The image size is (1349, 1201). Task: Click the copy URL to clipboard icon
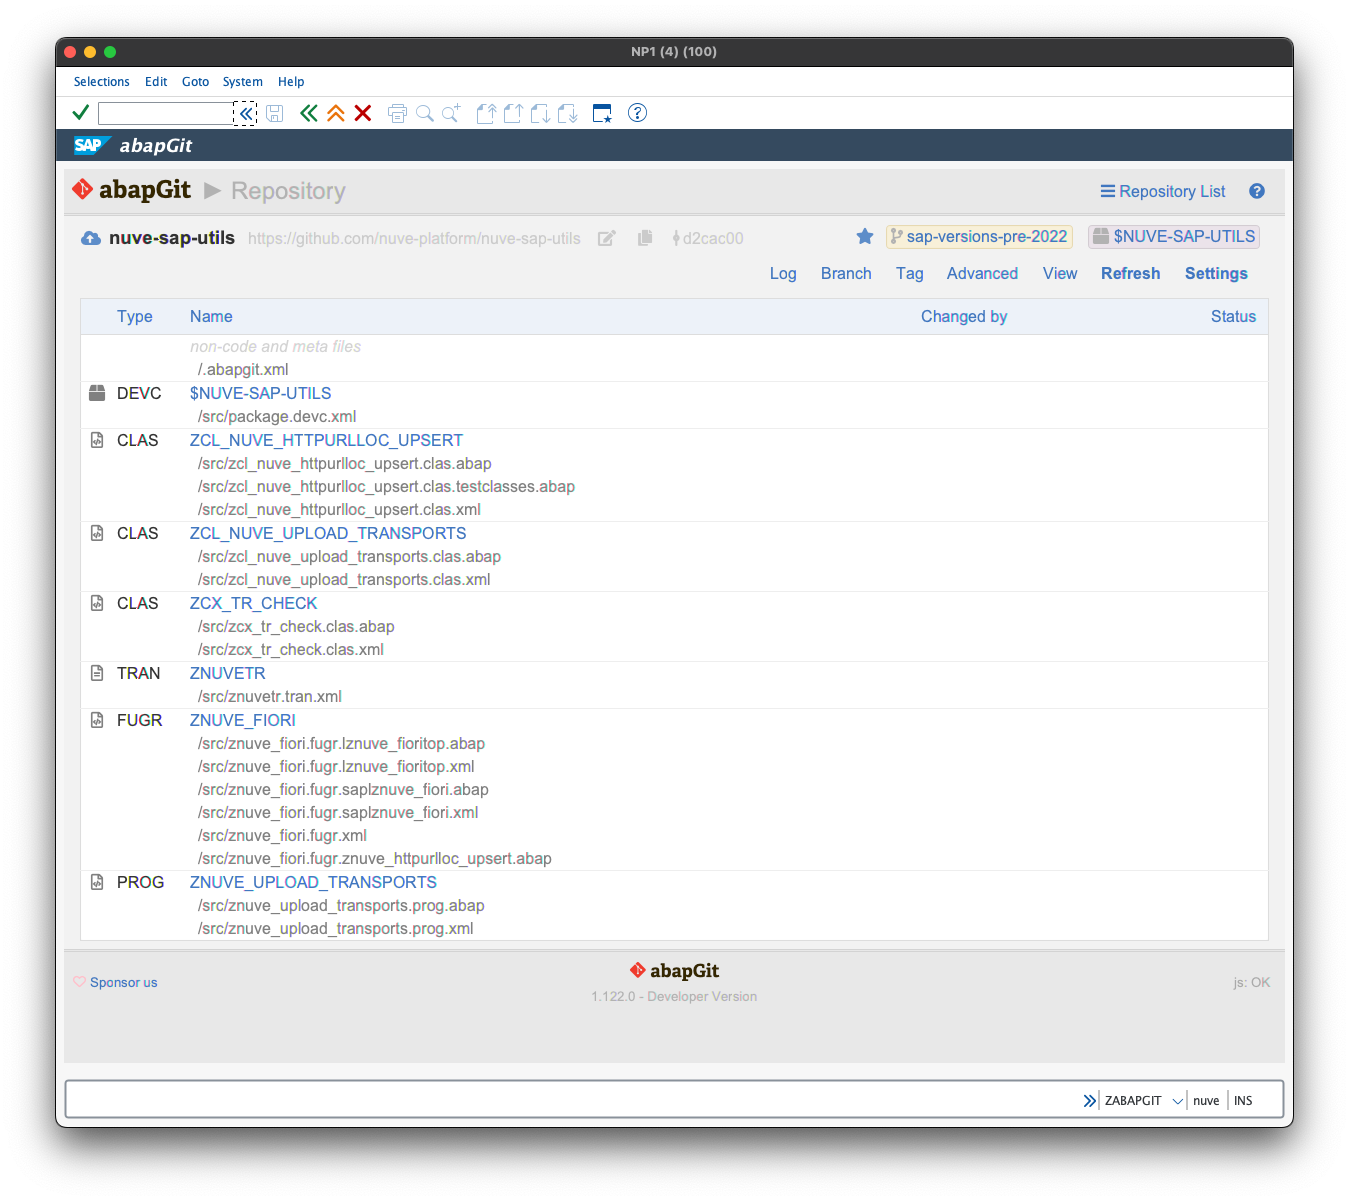point(645,238)
